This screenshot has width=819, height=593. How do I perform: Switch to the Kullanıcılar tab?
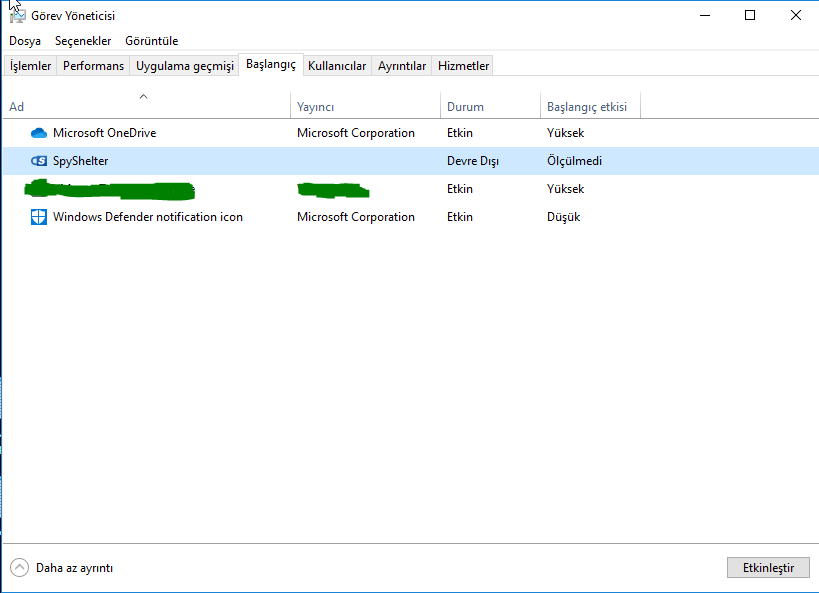click(337, 66)
